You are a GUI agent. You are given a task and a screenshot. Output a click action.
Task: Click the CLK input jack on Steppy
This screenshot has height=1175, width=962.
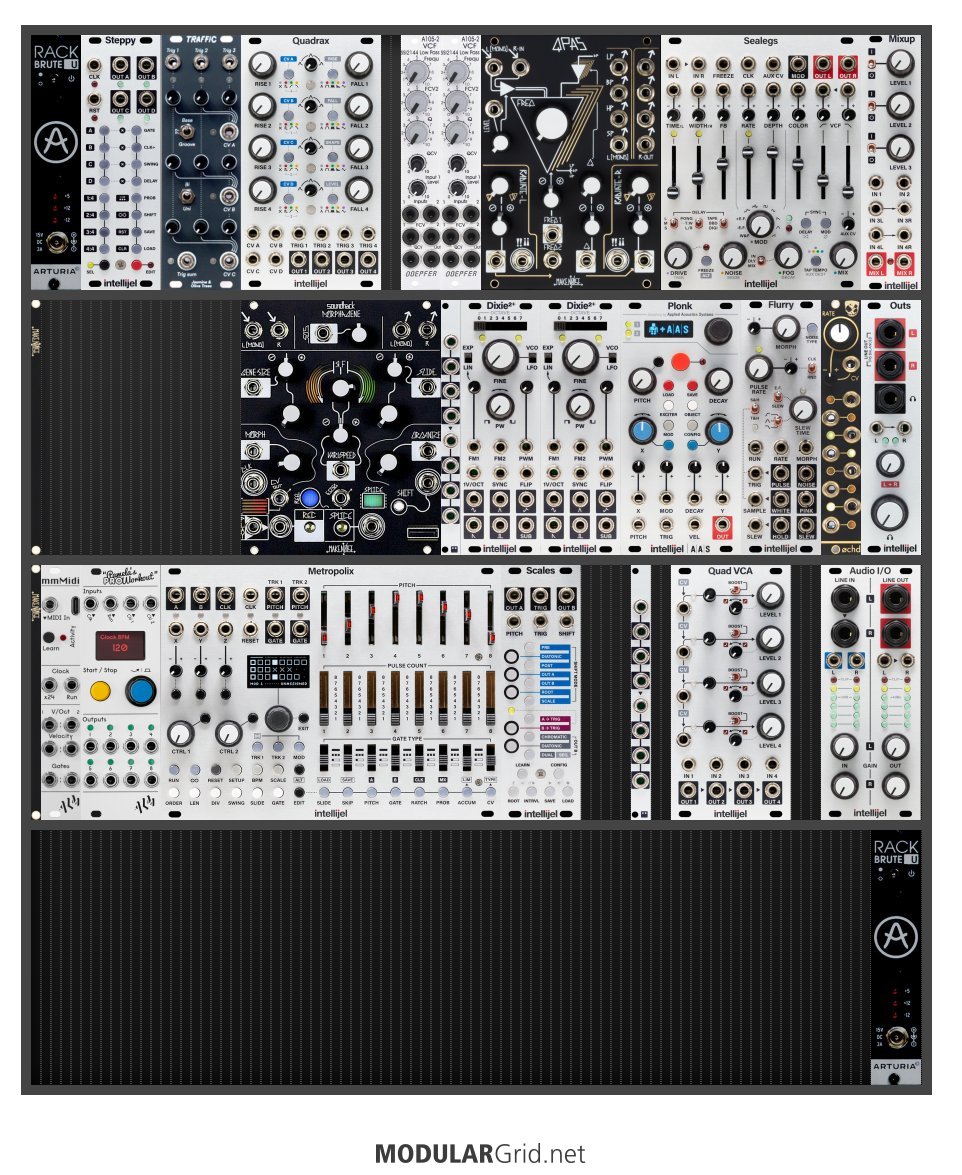click(x=94, y=67)
